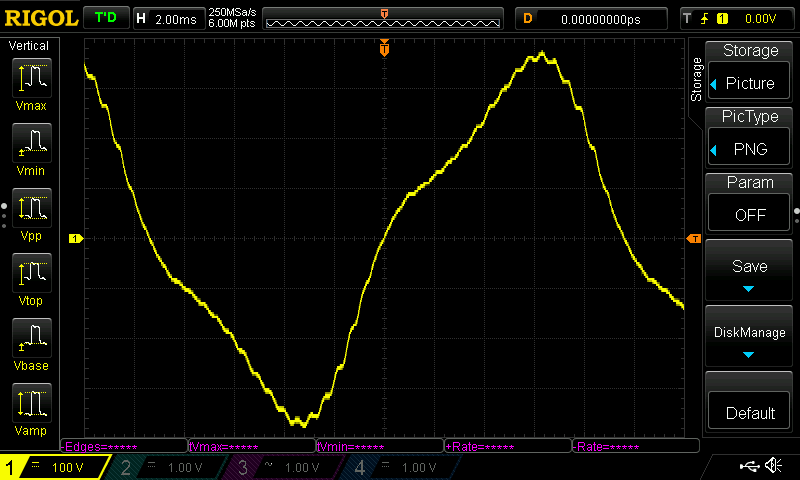Click the Vertical menu heading

[29, 46]
